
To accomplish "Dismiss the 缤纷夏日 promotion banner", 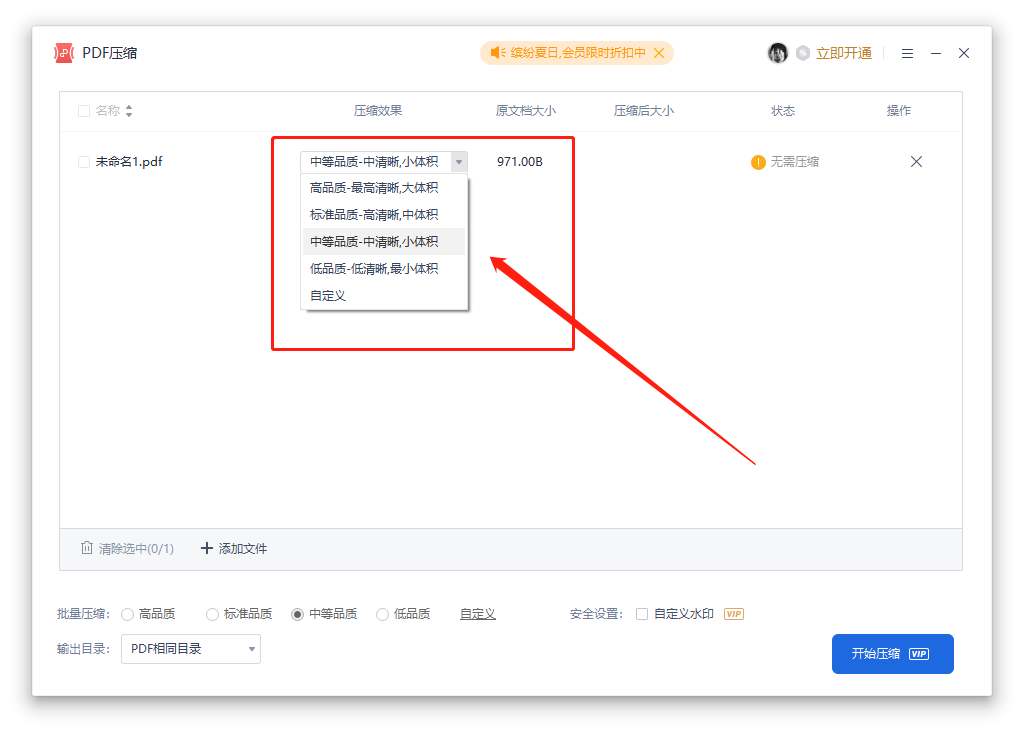I will click(659, 53).
